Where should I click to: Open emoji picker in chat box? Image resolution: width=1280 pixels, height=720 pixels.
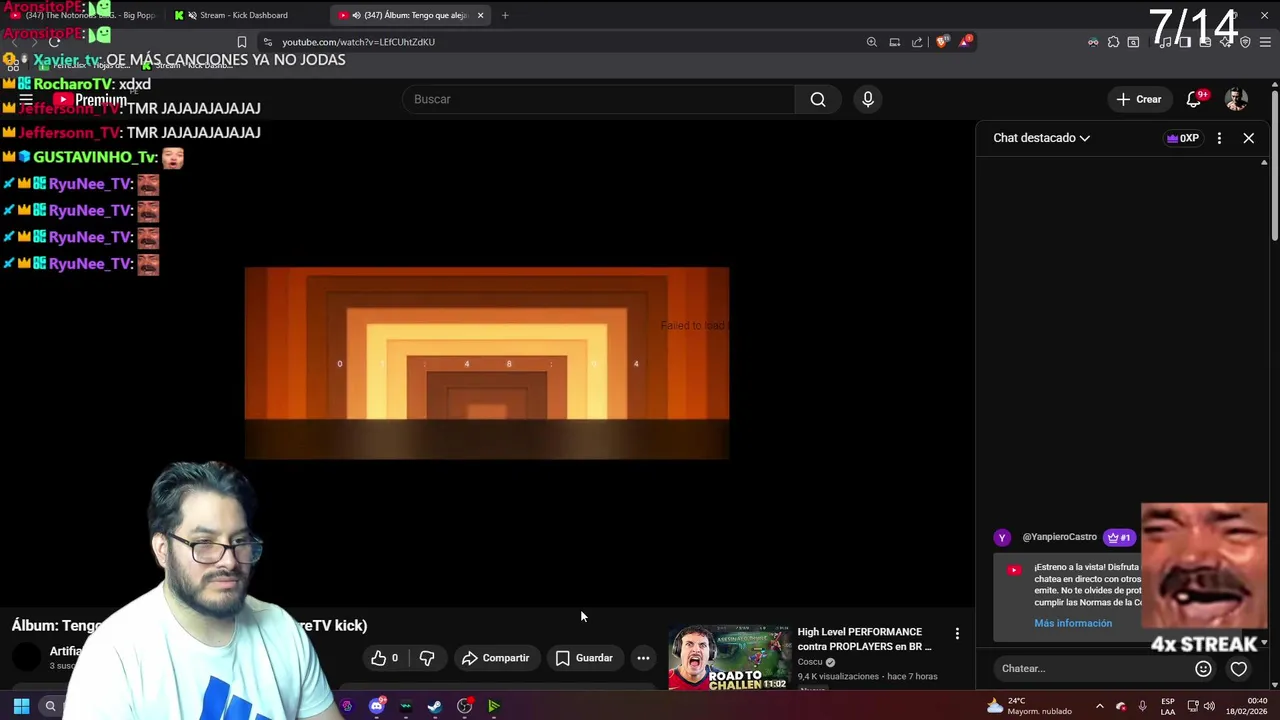tap(1203, 669)
